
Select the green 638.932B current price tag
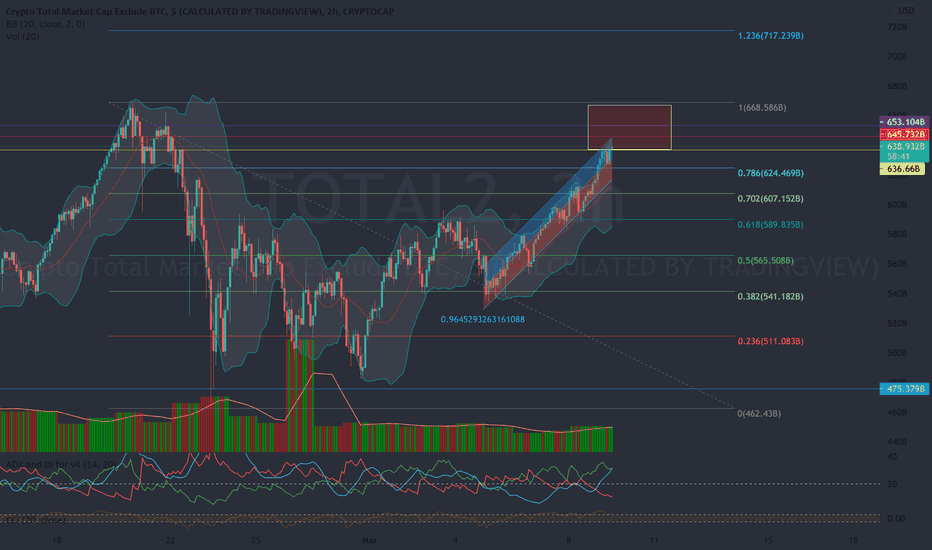904,146
